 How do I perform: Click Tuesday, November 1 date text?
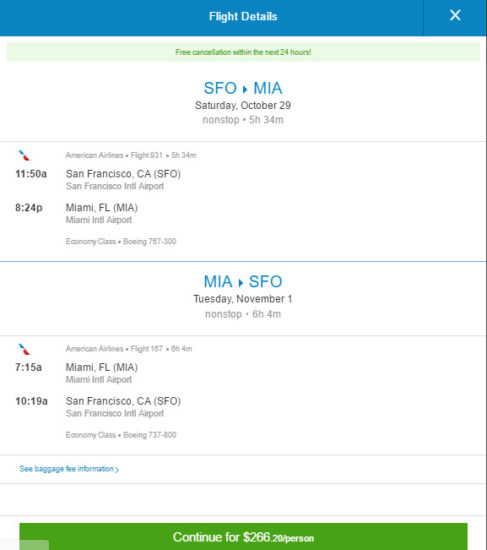243,299
